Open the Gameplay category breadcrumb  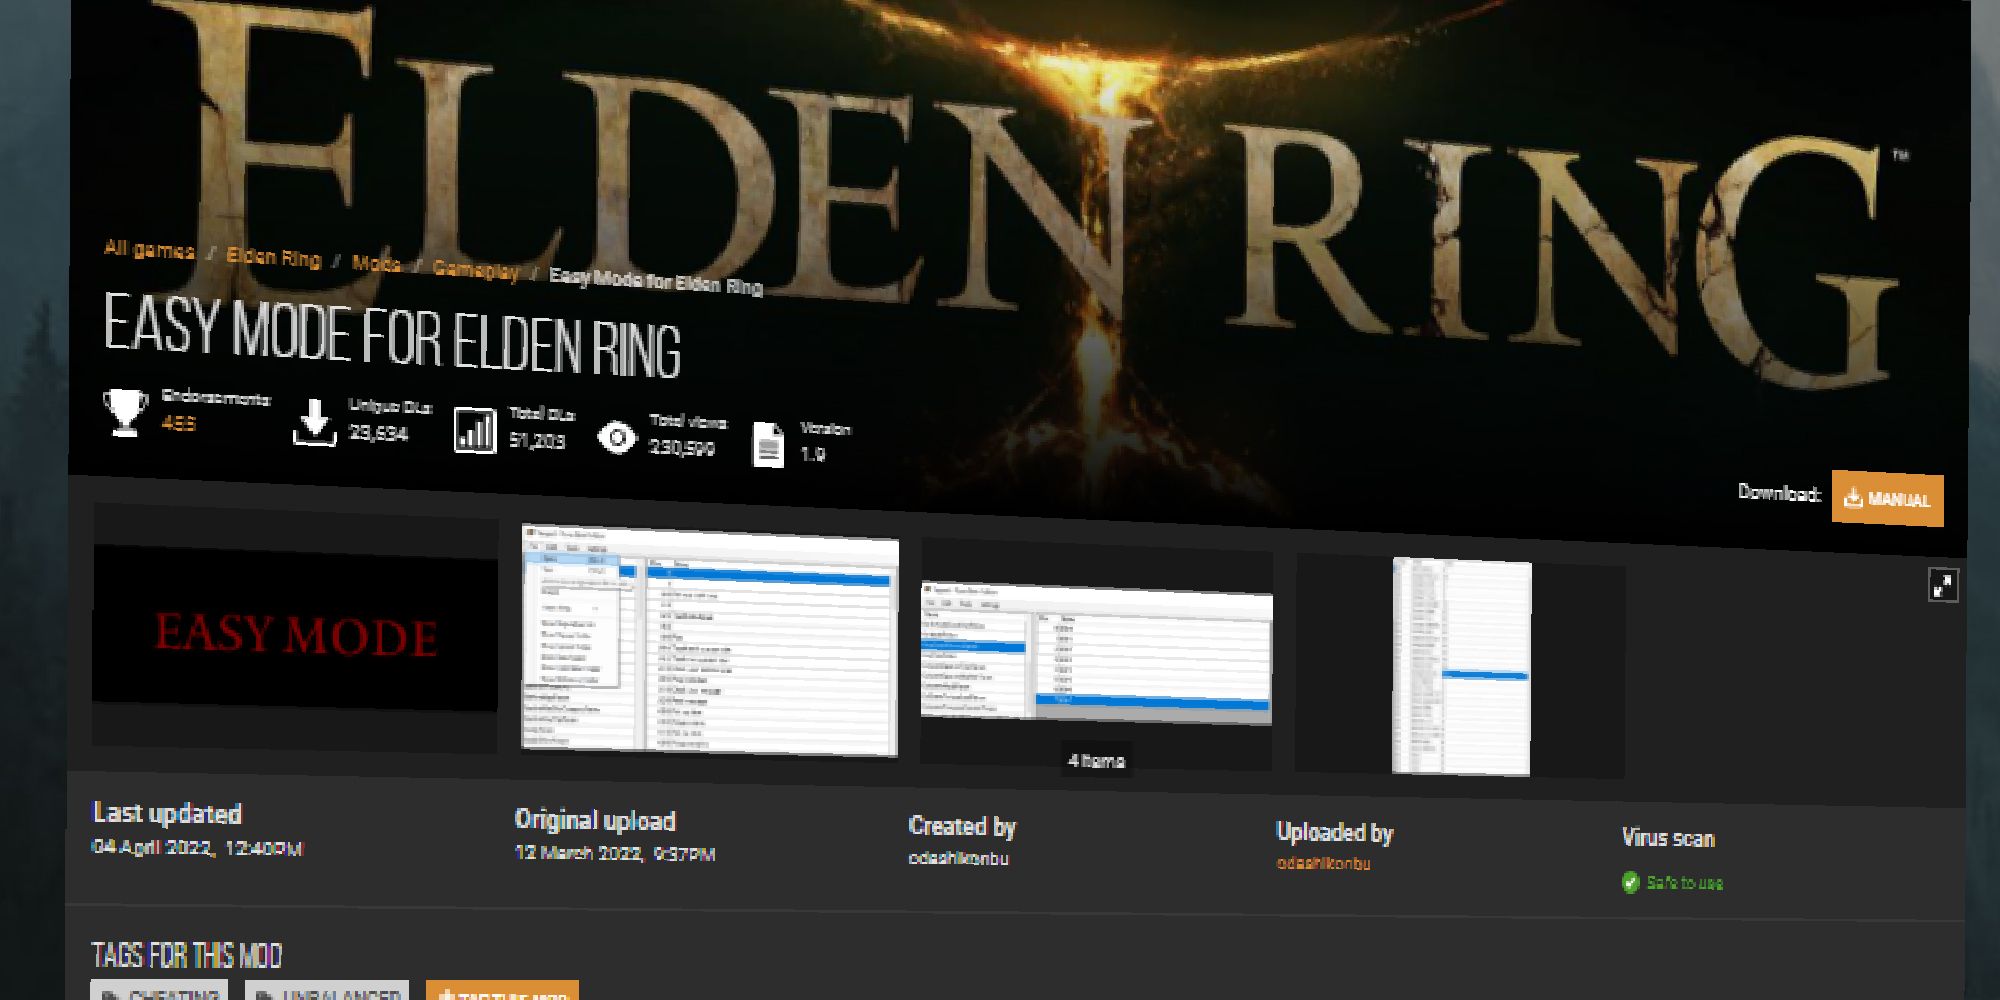click(x=475, y=270)
